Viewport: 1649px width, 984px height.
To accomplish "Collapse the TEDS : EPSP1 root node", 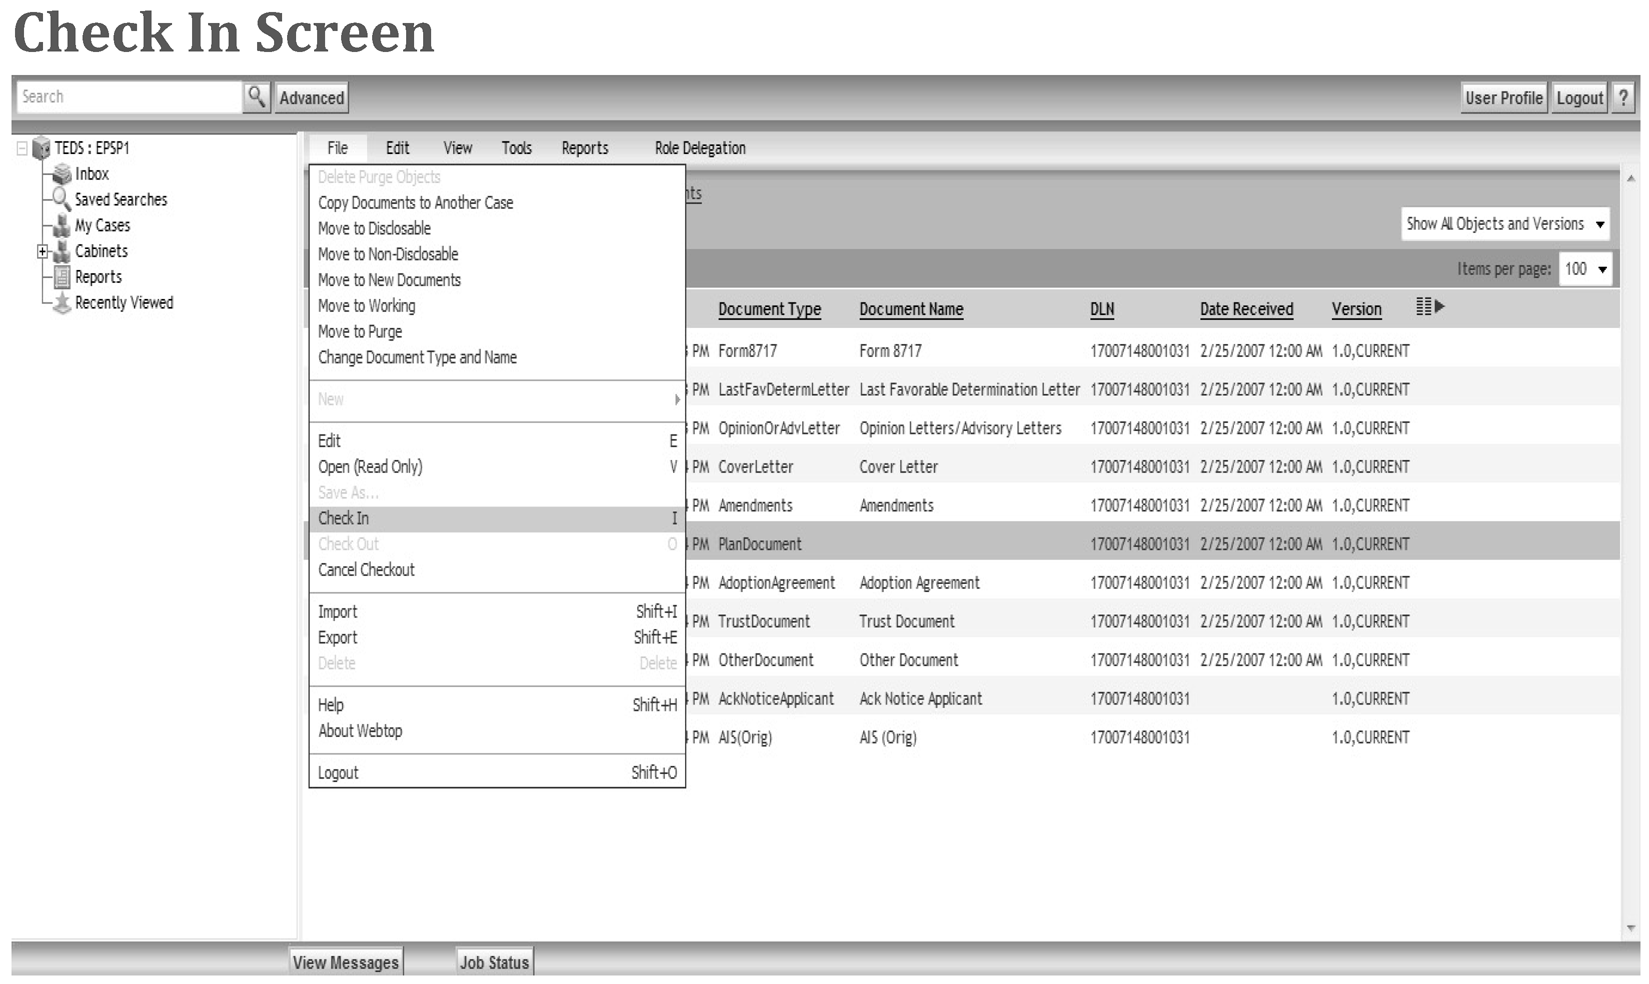I will tap(22, 148).
